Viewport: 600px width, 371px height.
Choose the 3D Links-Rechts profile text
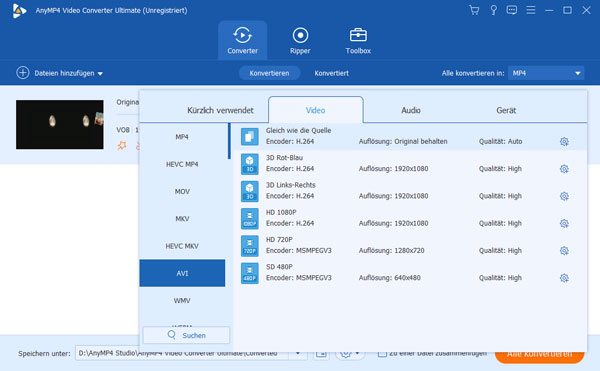click(x=291, y=185)
